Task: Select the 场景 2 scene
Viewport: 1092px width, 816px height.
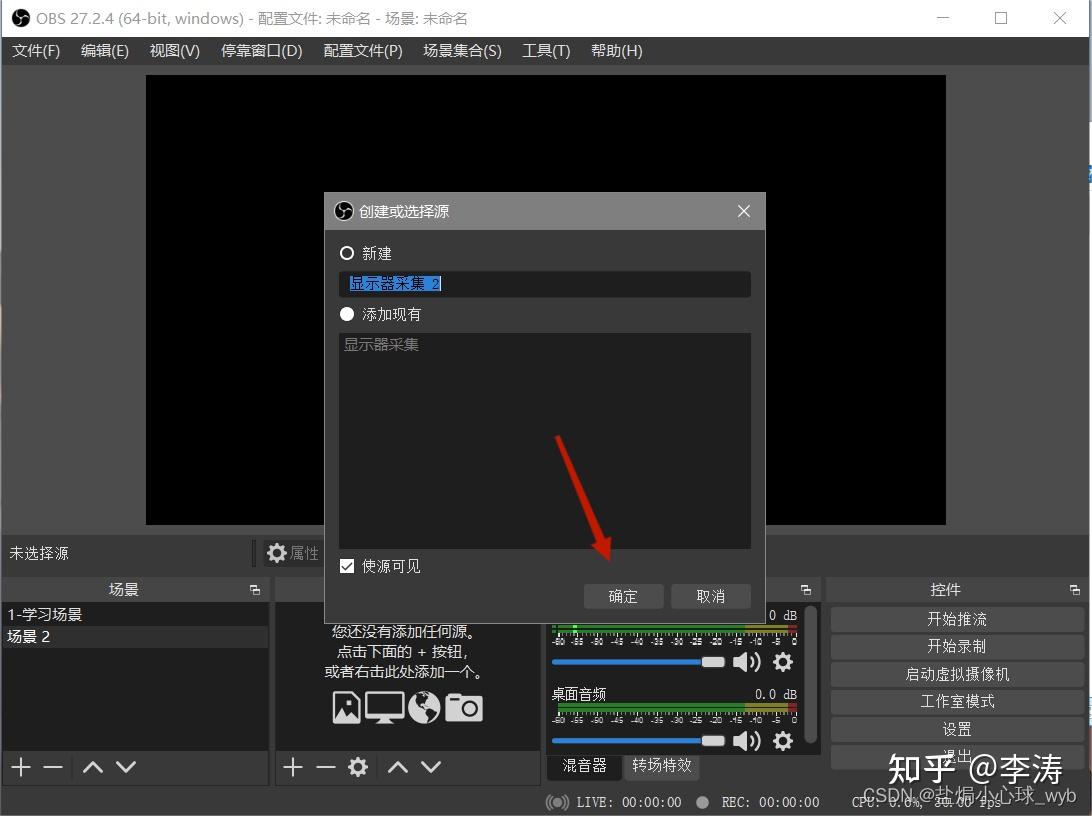Action: click(x=135, y=636)
